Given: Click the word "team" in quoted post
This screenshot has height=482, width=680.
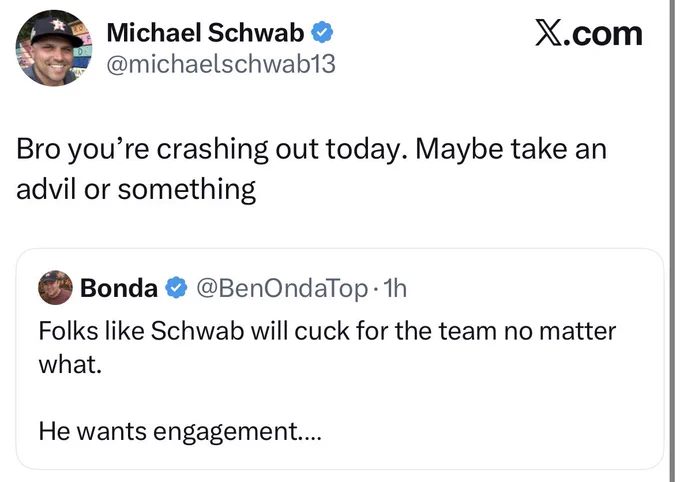Looking at the screenshot, I should tap(467, 331).
